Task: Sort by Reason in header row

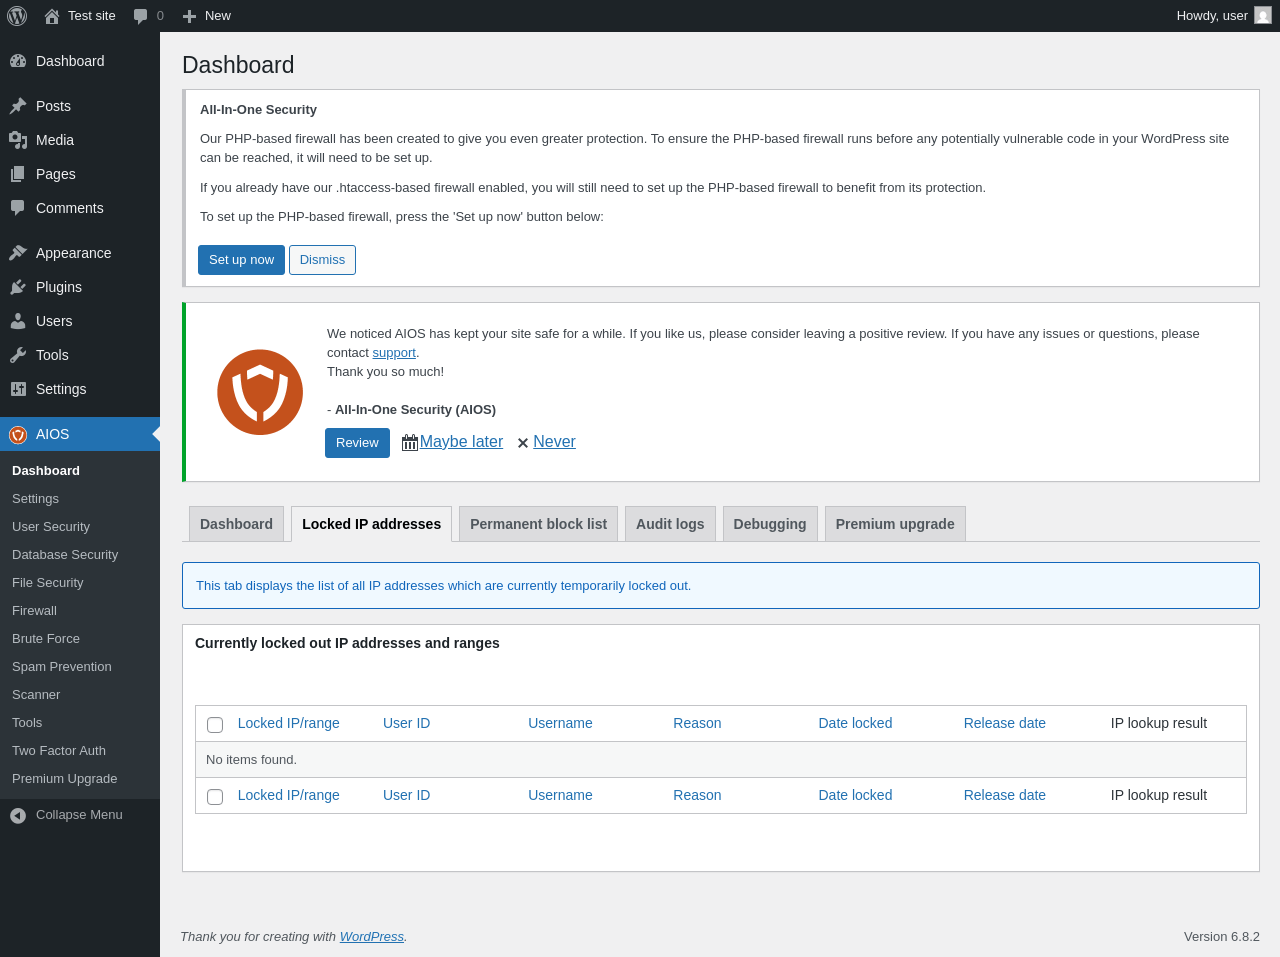Action: [697, 723]
